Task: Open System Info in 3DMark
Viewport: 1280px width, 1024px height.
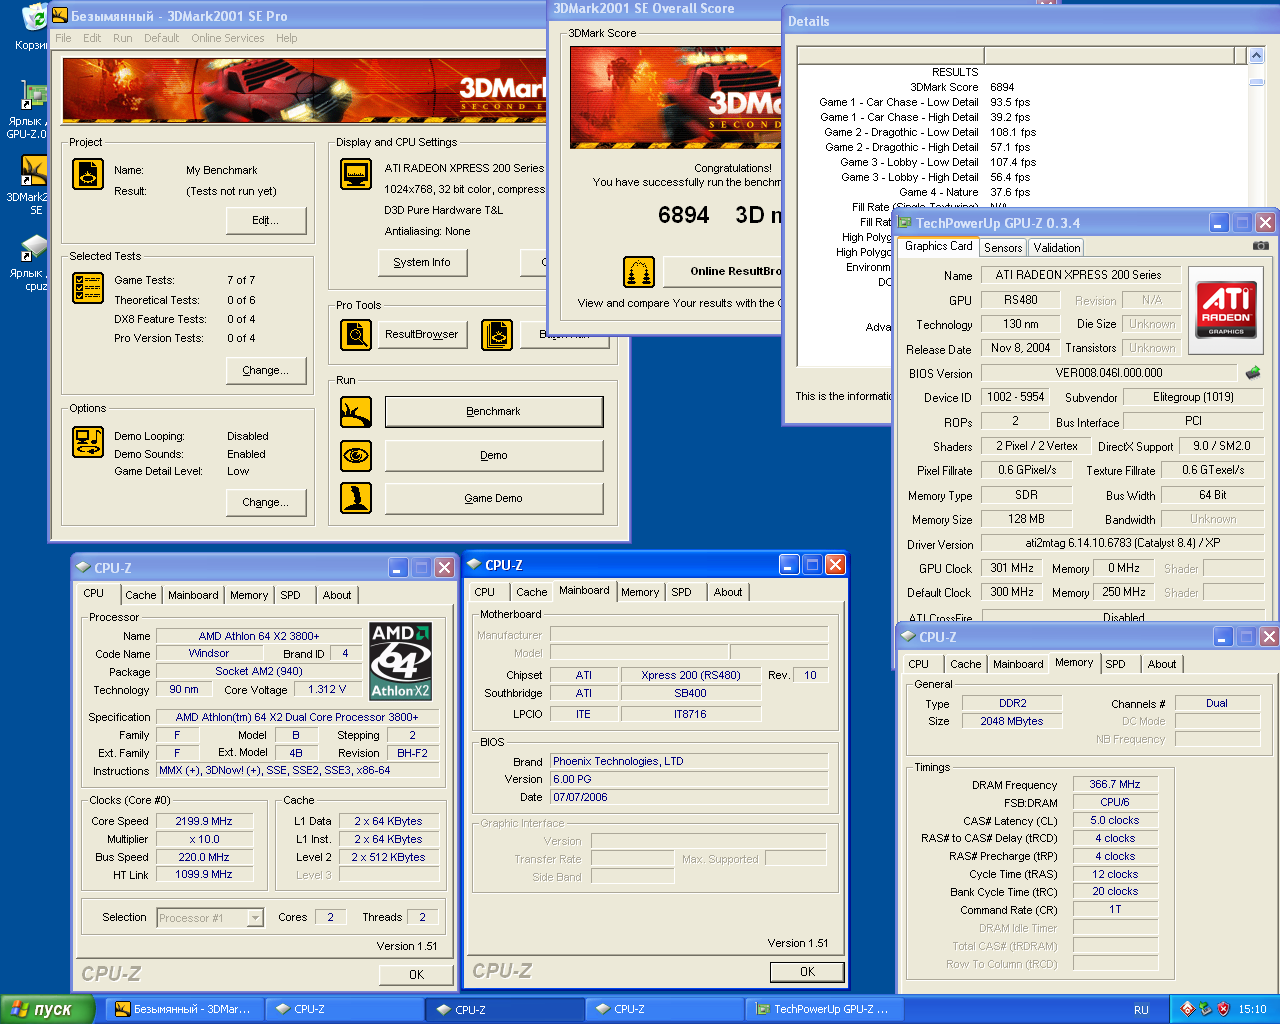Action: [422, 262]
